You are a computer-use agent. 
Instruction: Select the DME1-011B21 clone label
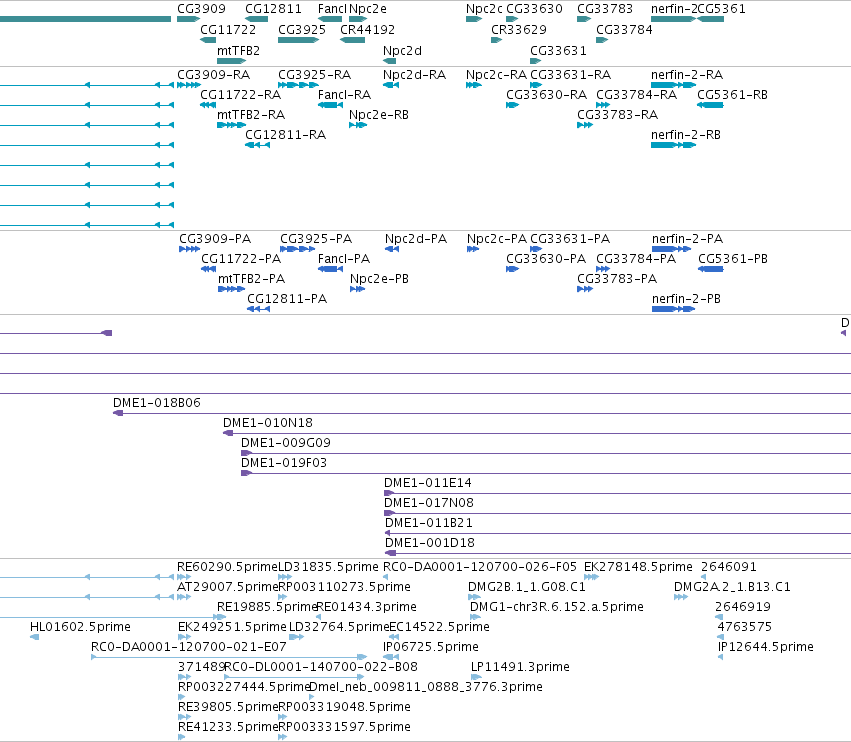(x=429, y=523)
